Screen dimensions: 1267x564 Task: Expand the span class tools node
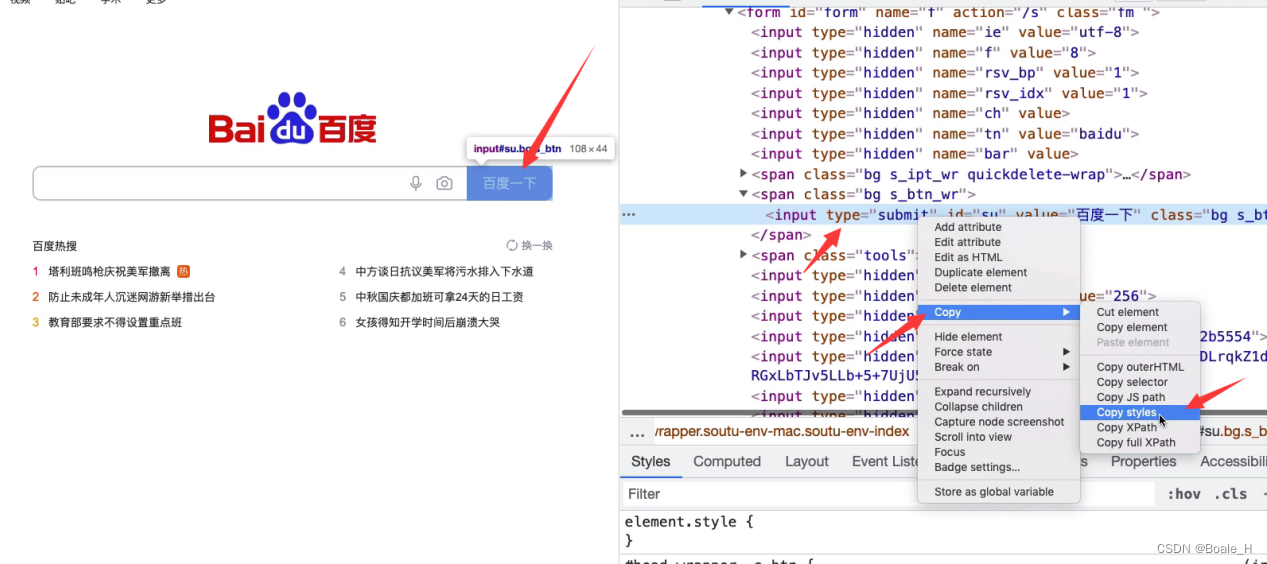[x=743, y=255]
